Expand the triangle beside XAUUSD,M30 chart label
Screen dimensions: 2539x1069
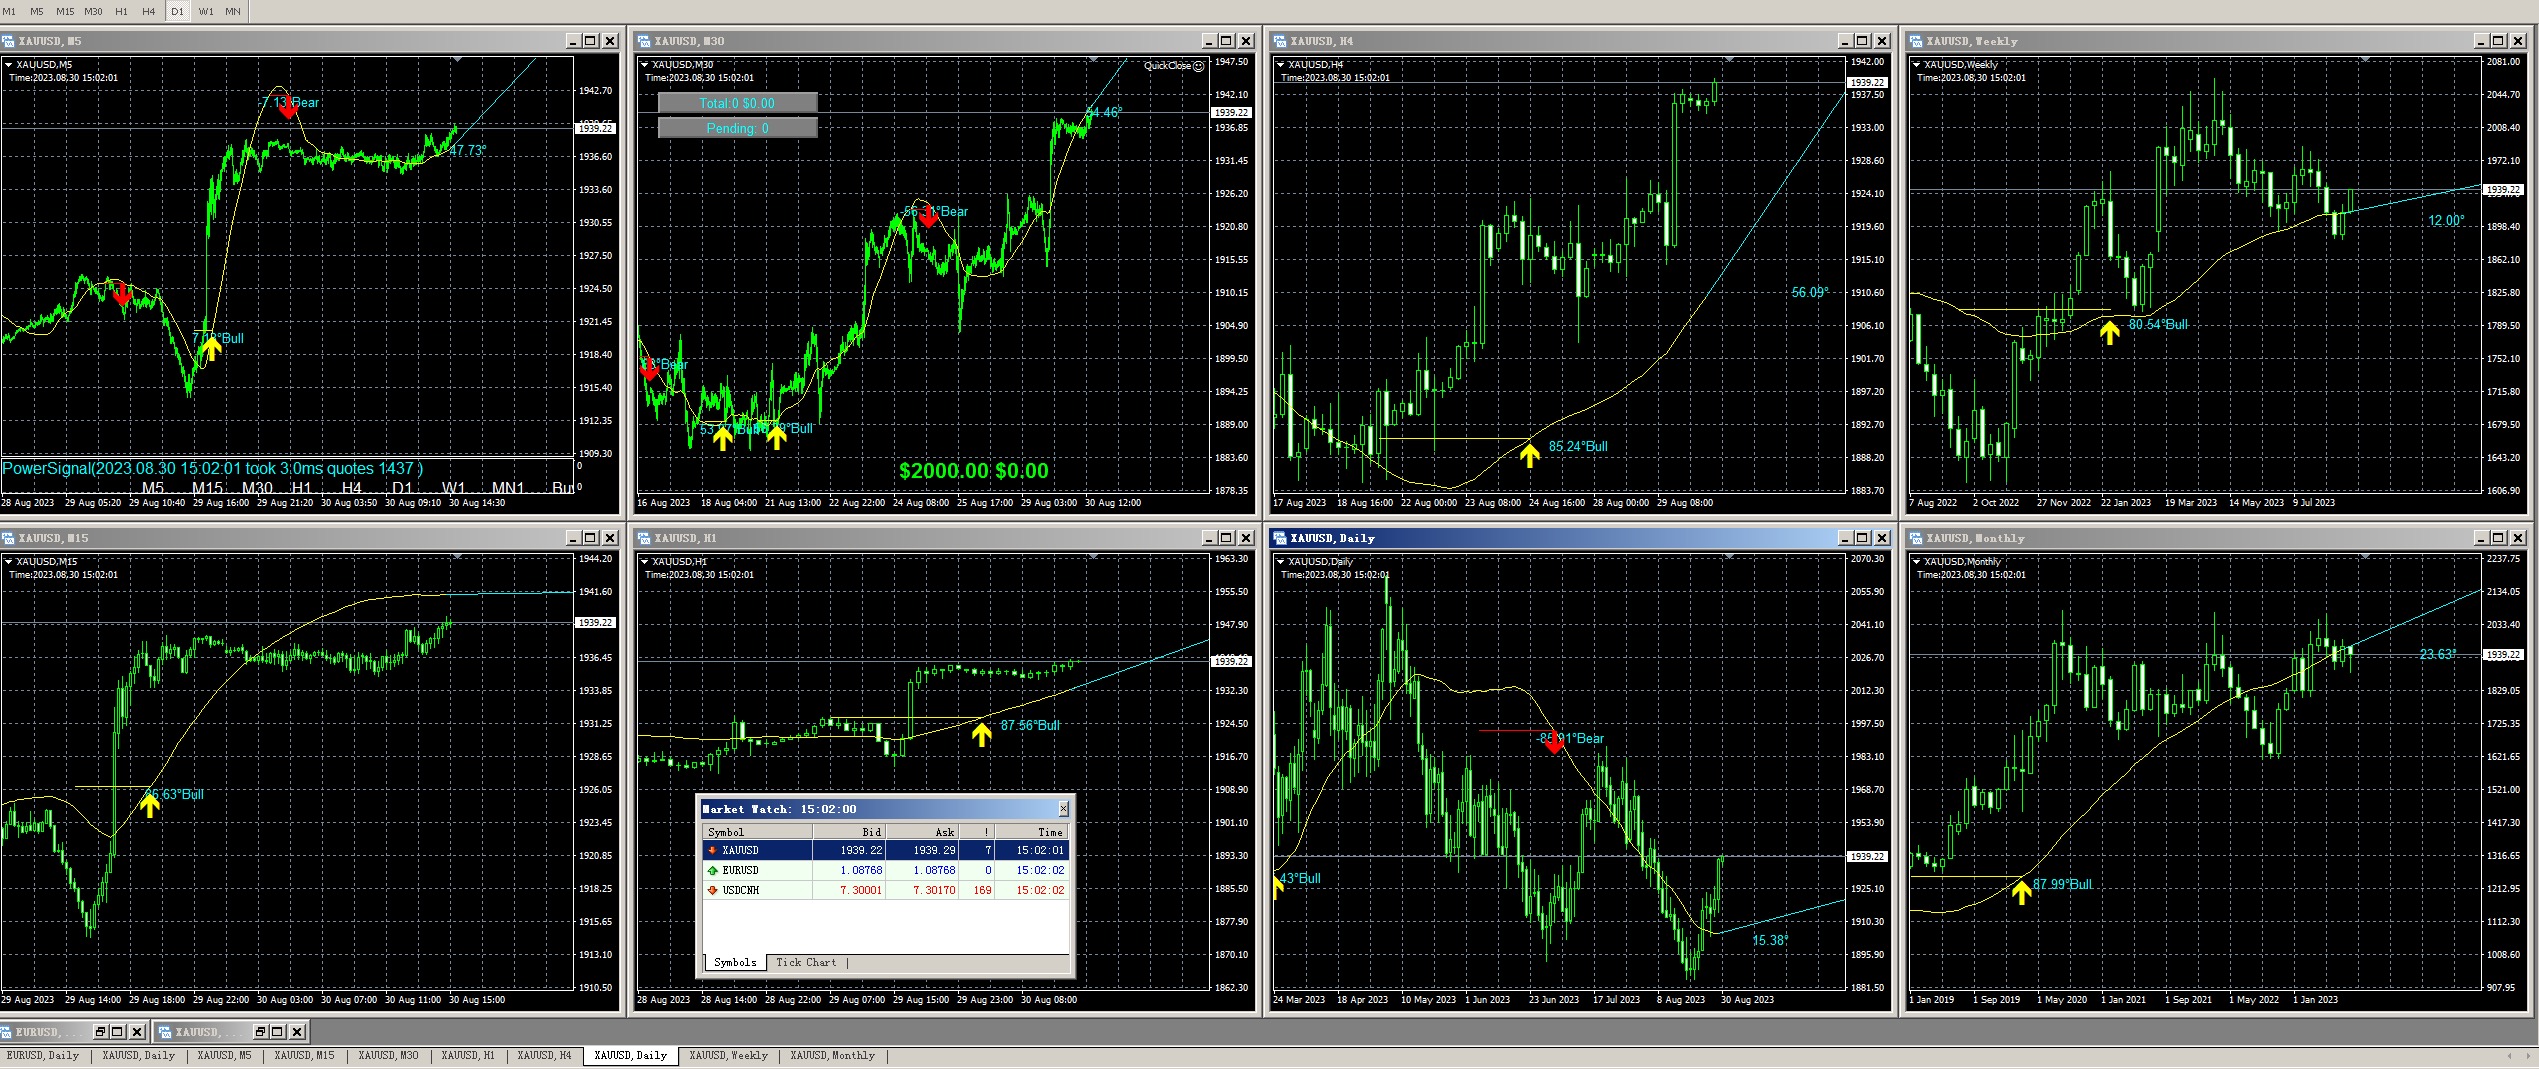coord(646,65)
